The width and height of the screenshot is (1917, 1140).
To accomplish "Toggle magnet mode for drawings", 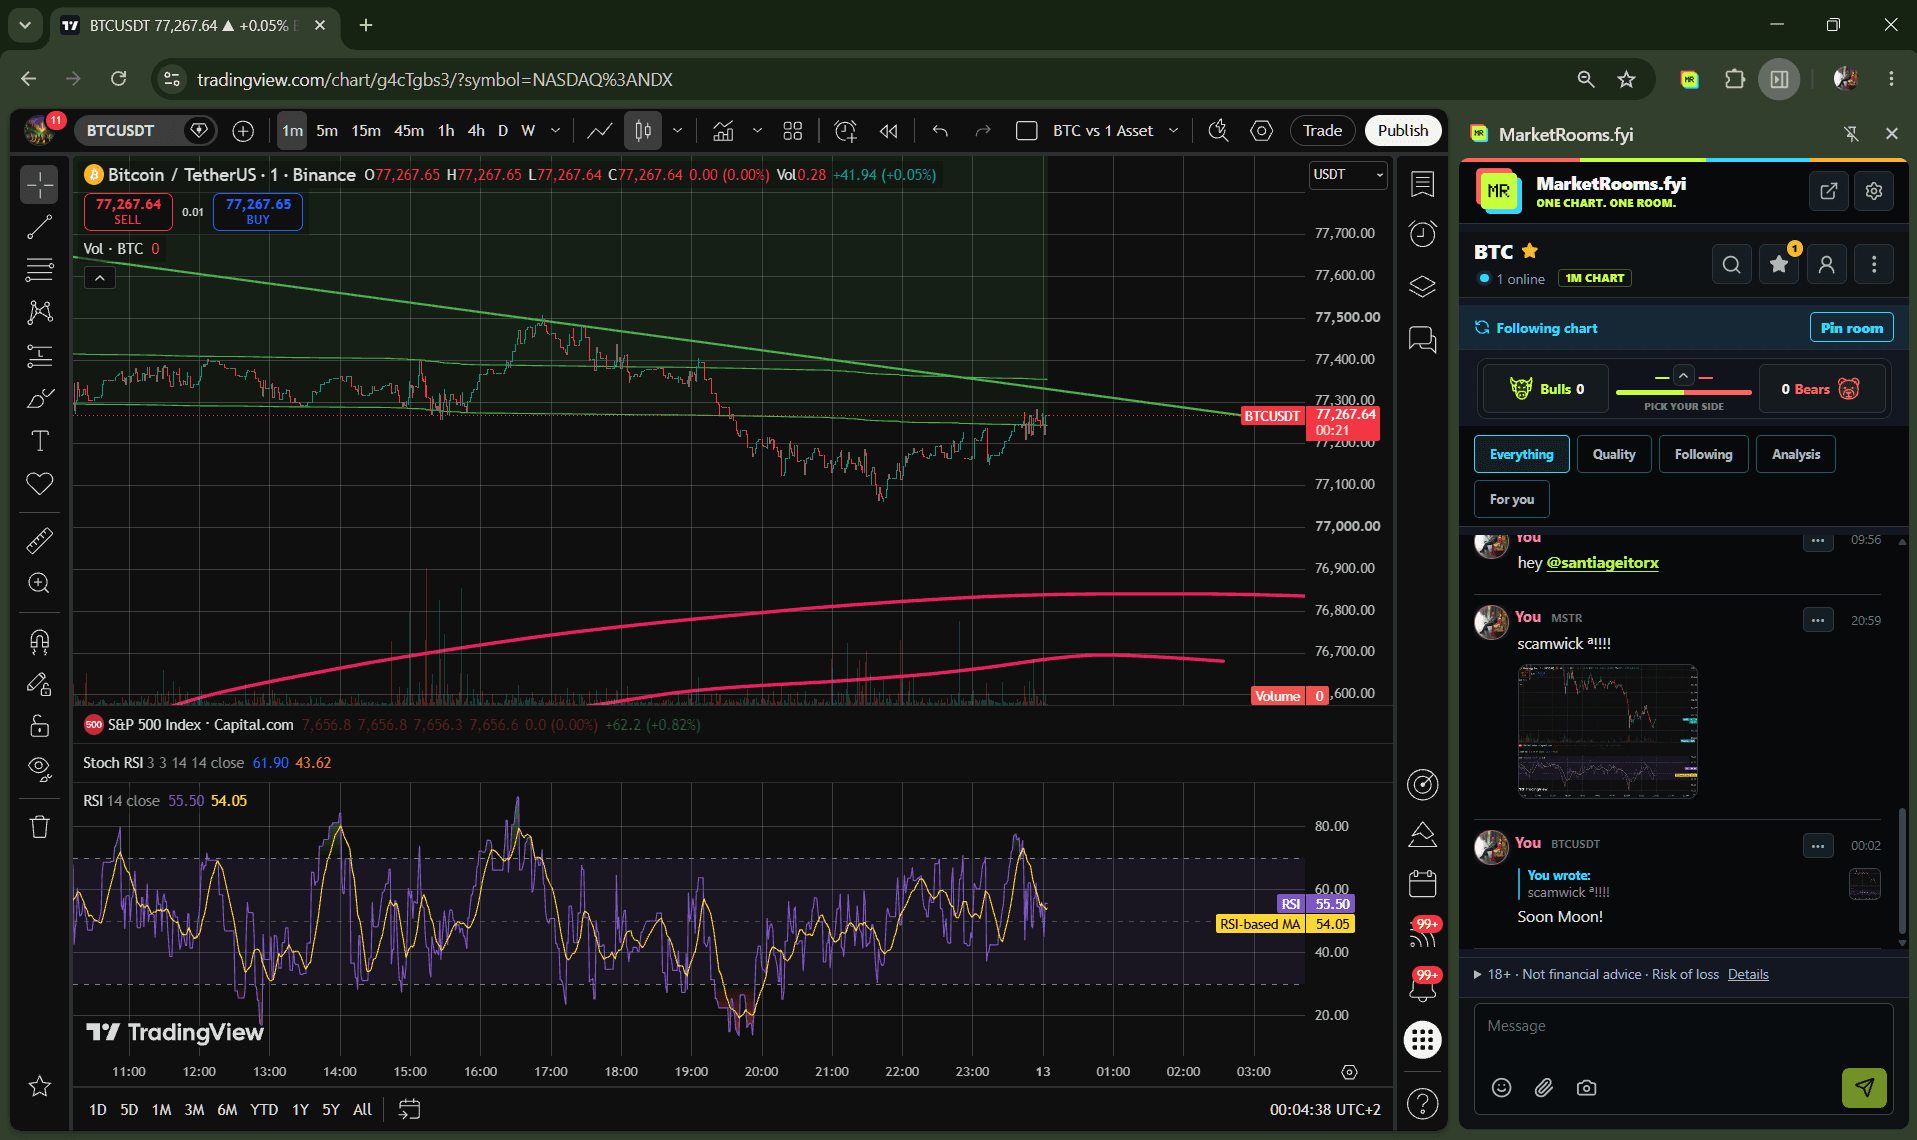I will coord(39,642).
